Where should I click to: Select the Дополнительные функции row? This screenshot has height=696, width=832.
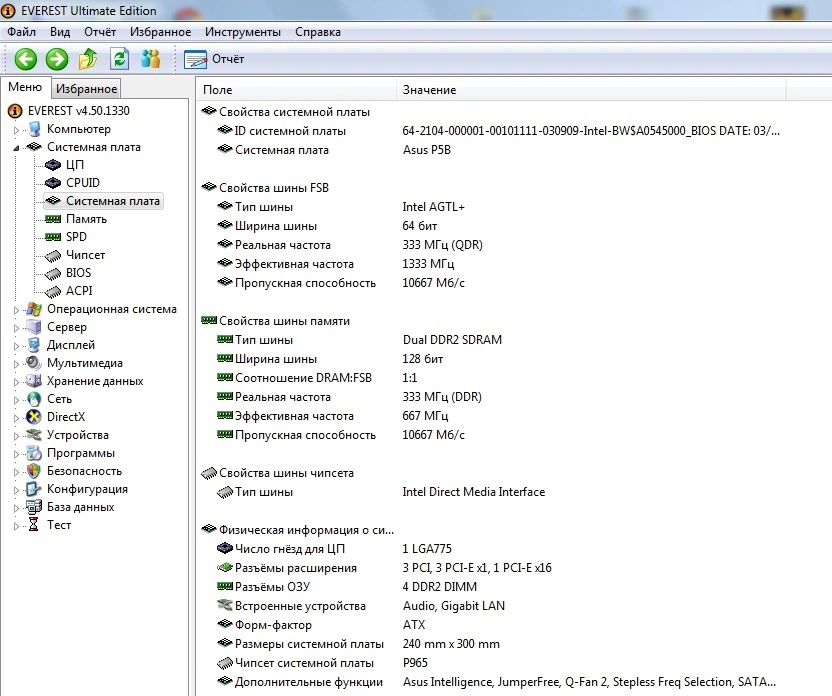click(x=497, y=682)
